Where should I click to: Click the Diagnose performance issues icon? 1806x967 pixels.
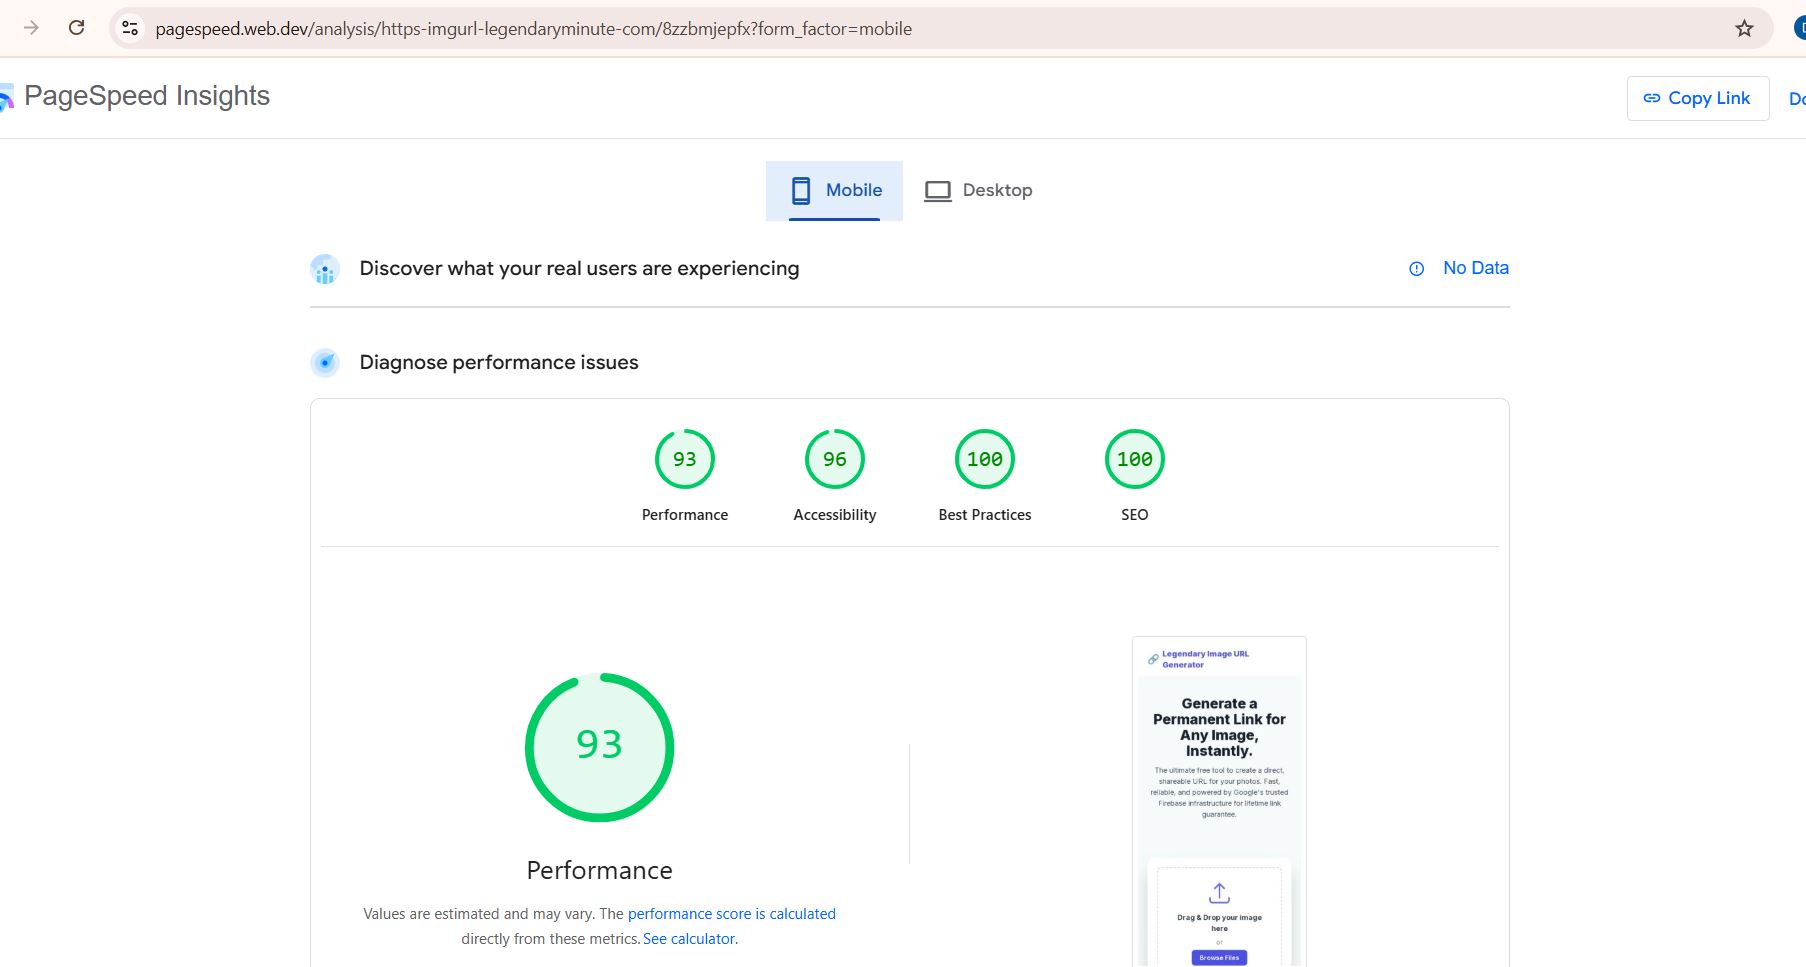pos(325,363)
